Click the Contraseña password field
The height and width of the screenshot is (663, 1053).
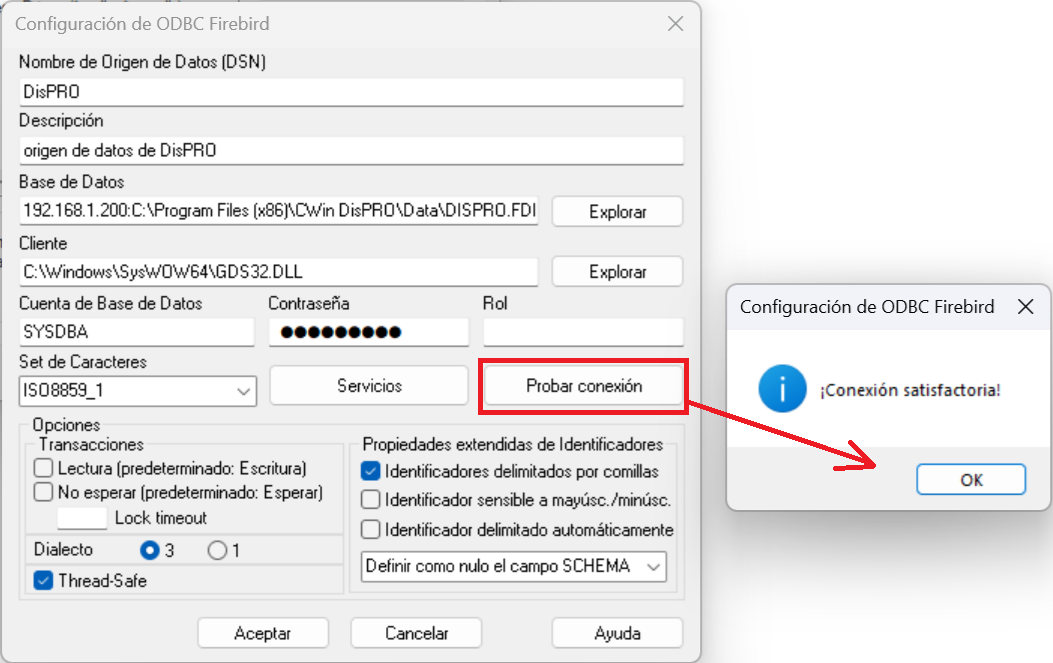click(x=367, y=331)
